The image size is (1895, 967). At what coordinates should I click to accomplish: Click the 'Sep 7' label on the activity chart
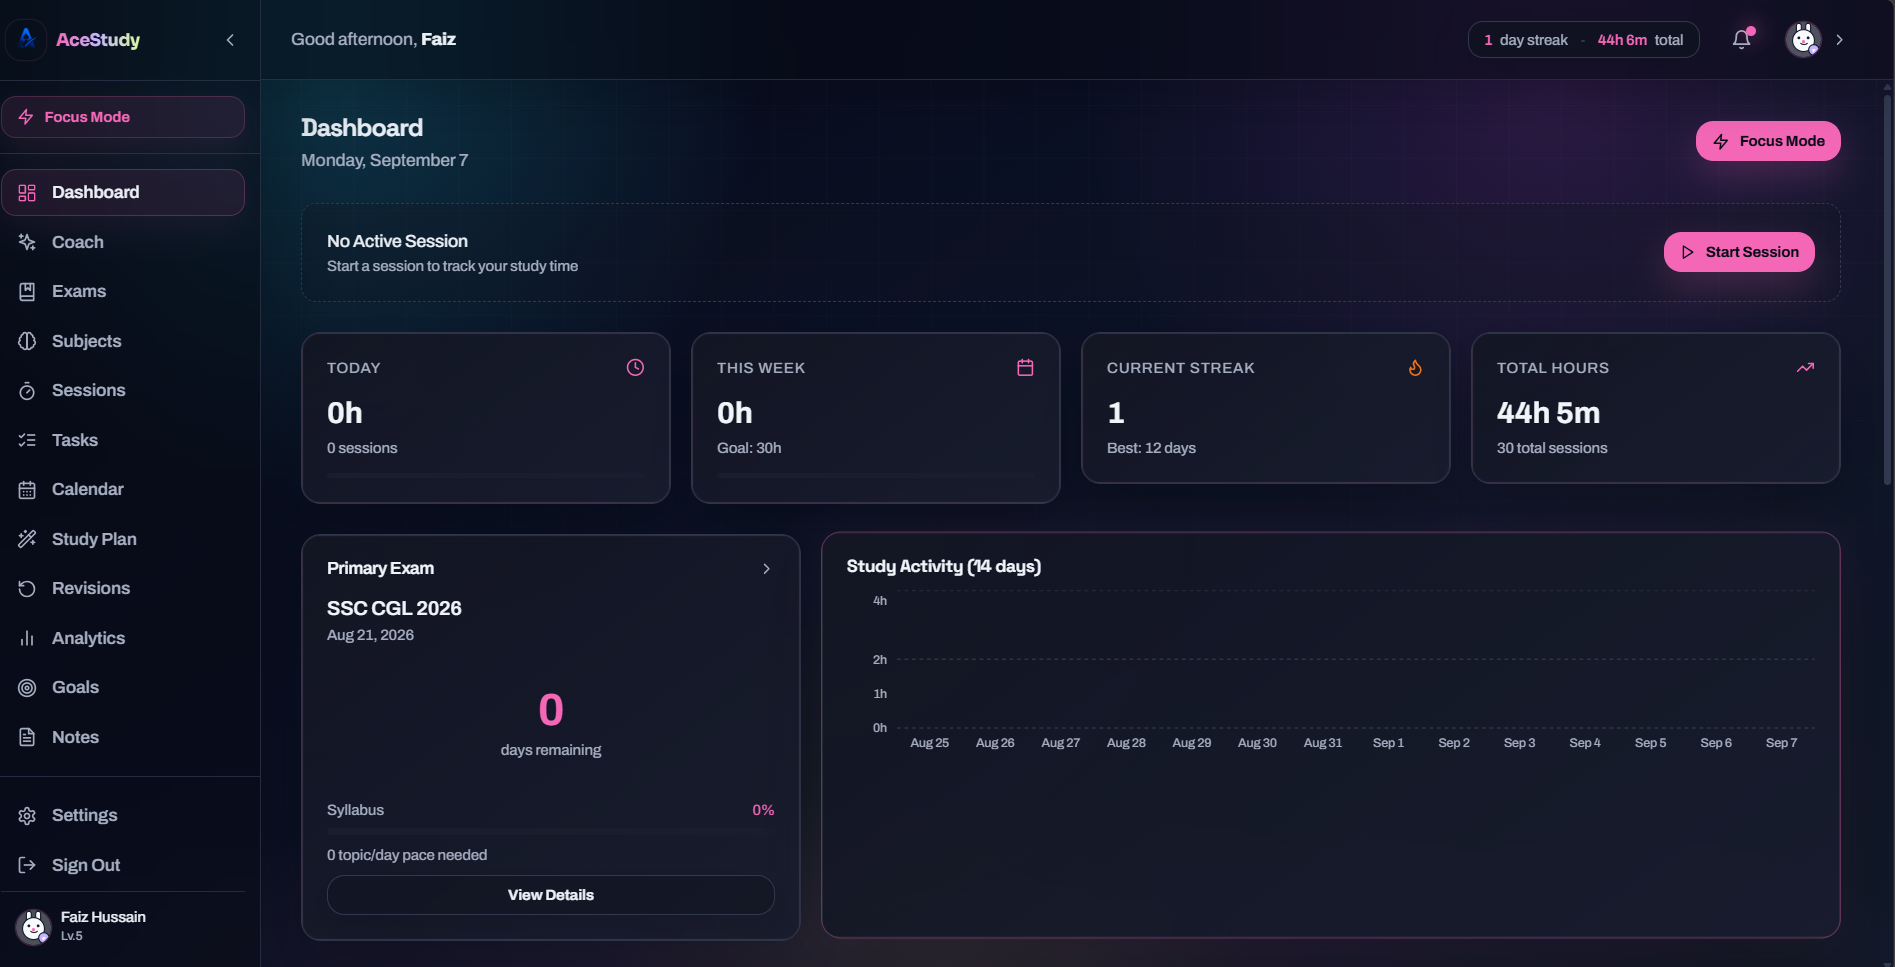pyautogui.click(x=1781, y=743)
